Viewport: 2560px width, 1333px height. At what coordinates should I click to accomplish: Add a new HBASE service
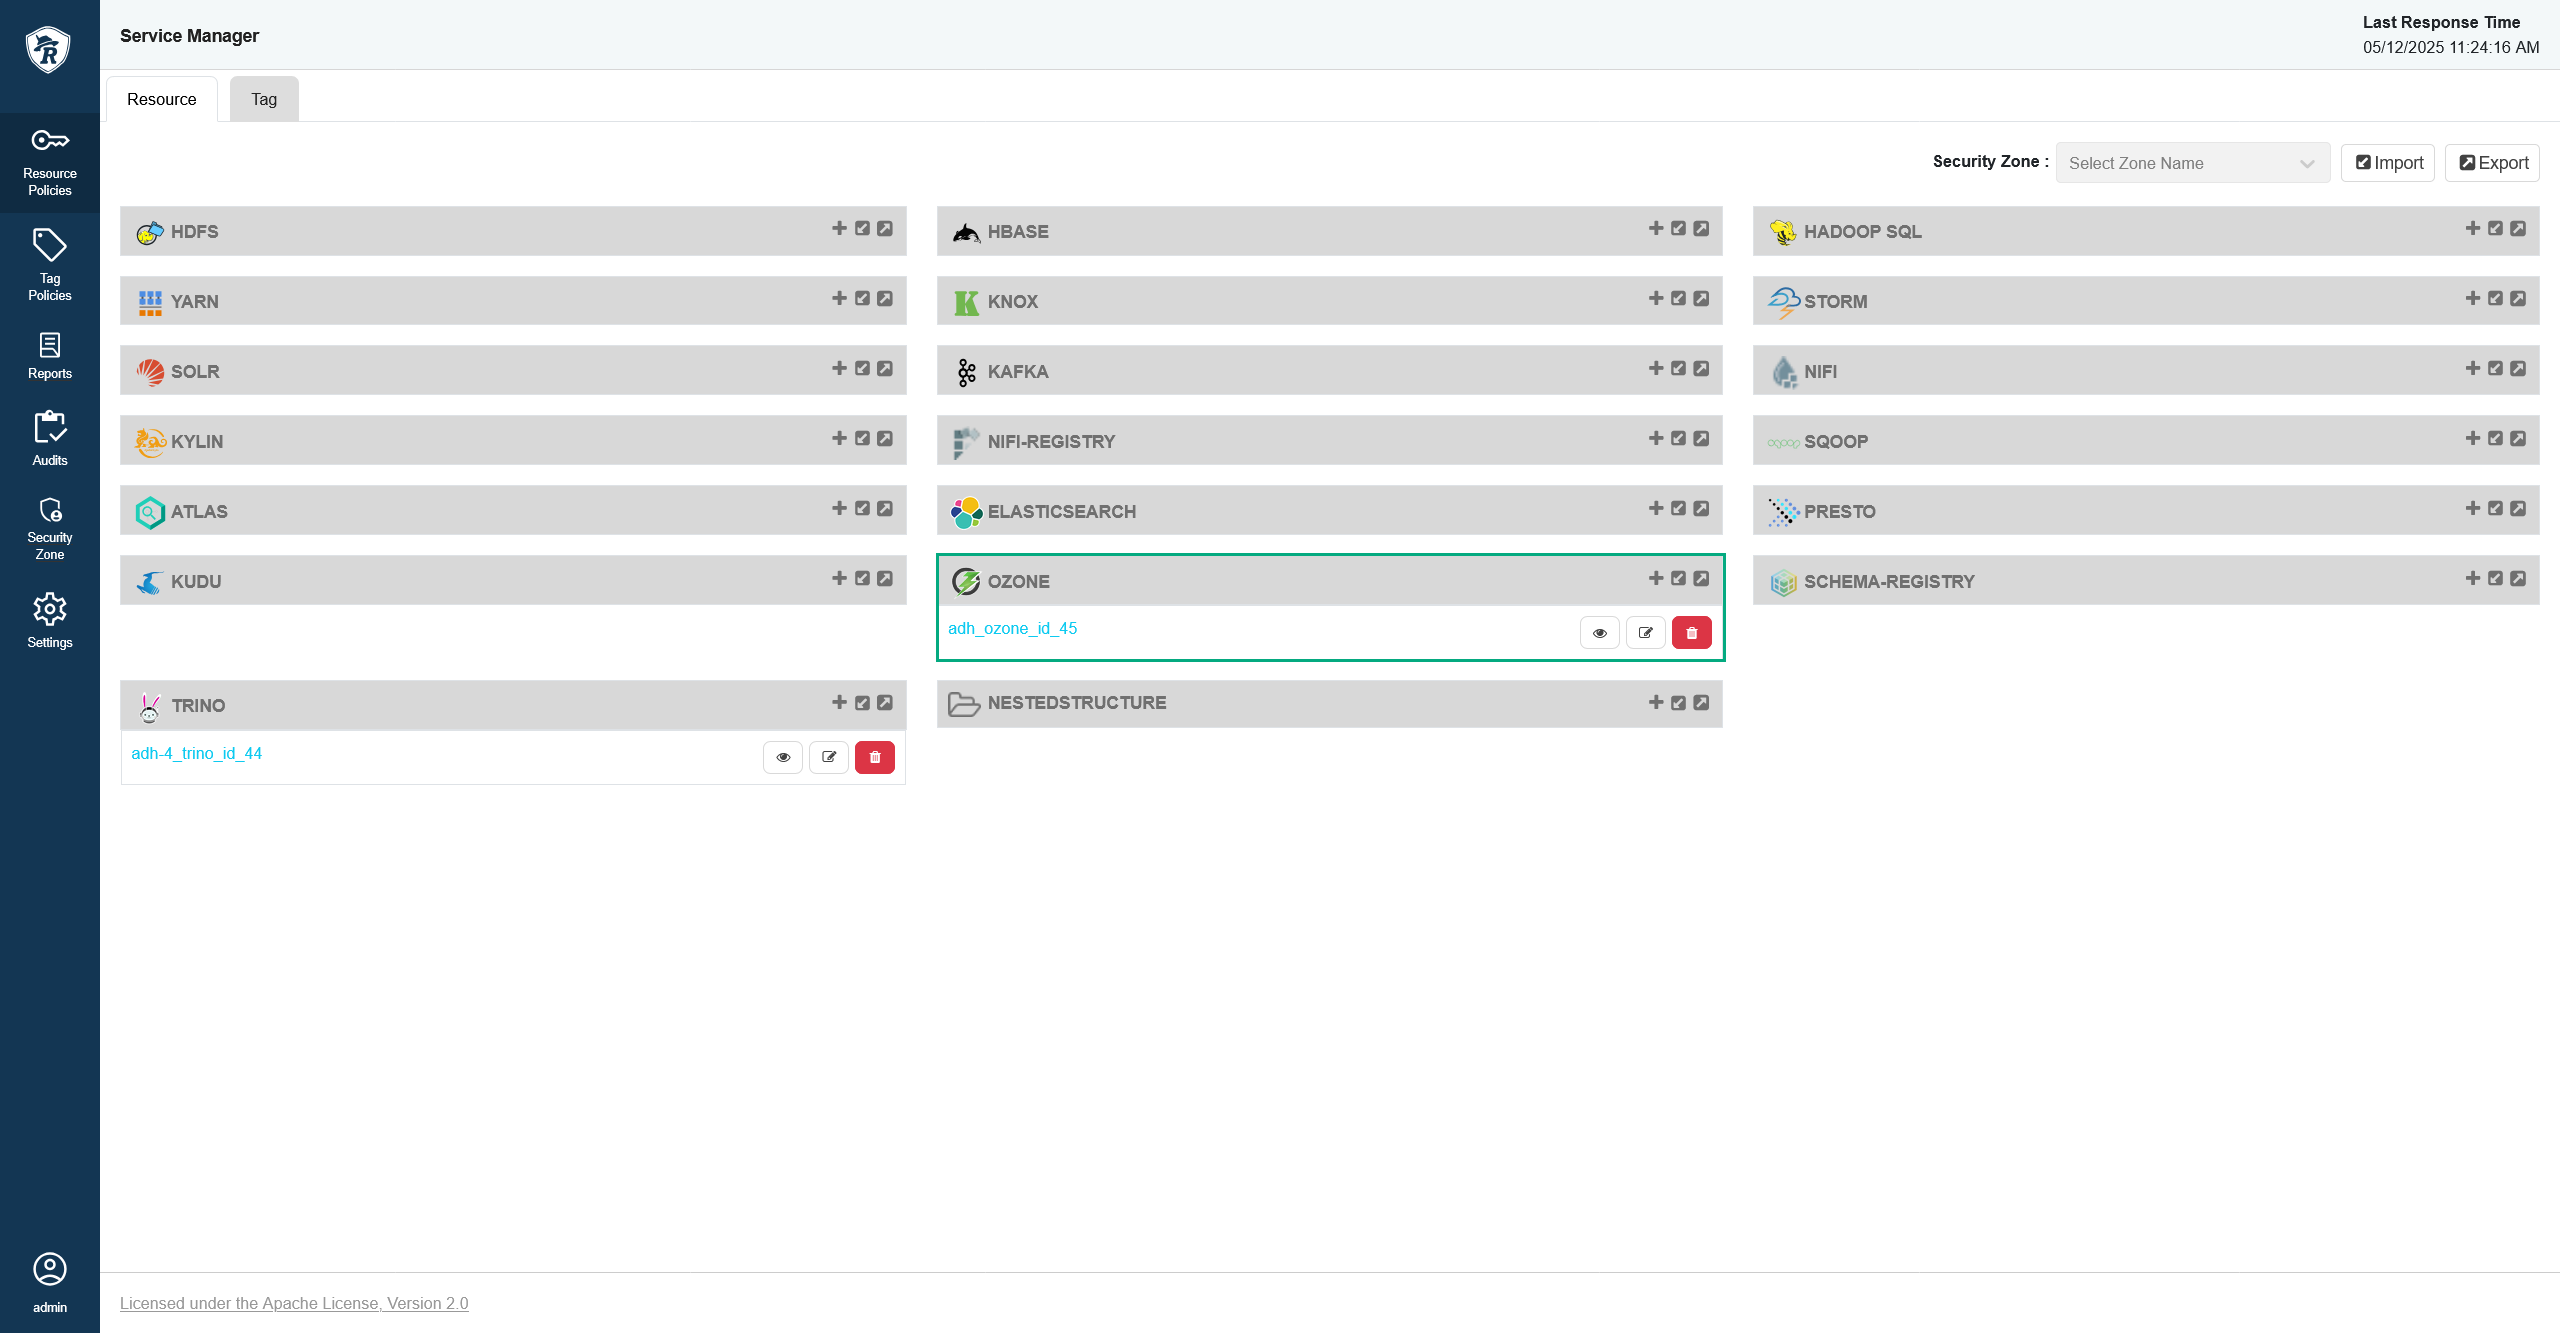coord(1656,229)
